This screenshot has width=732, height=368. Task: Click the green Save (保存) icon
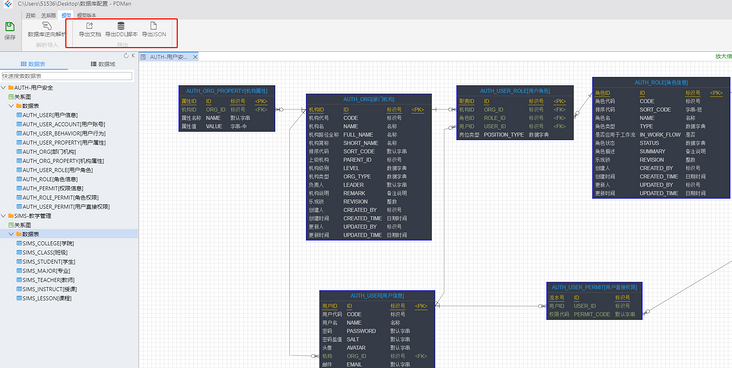[10, 27]
